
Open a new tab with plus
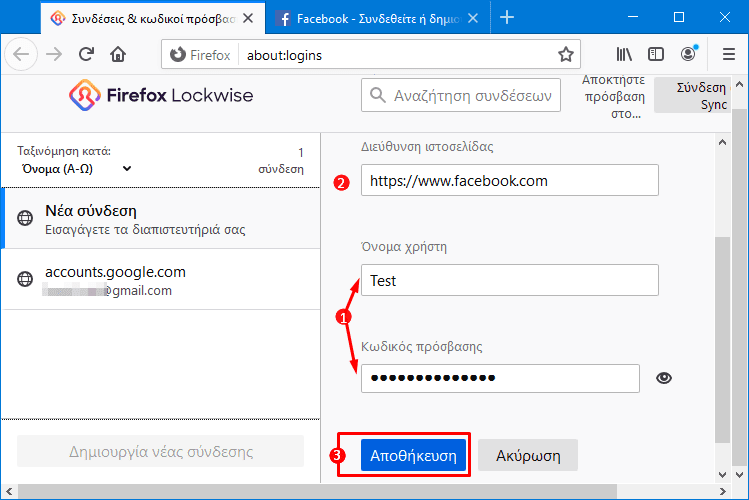pos(507,18)
